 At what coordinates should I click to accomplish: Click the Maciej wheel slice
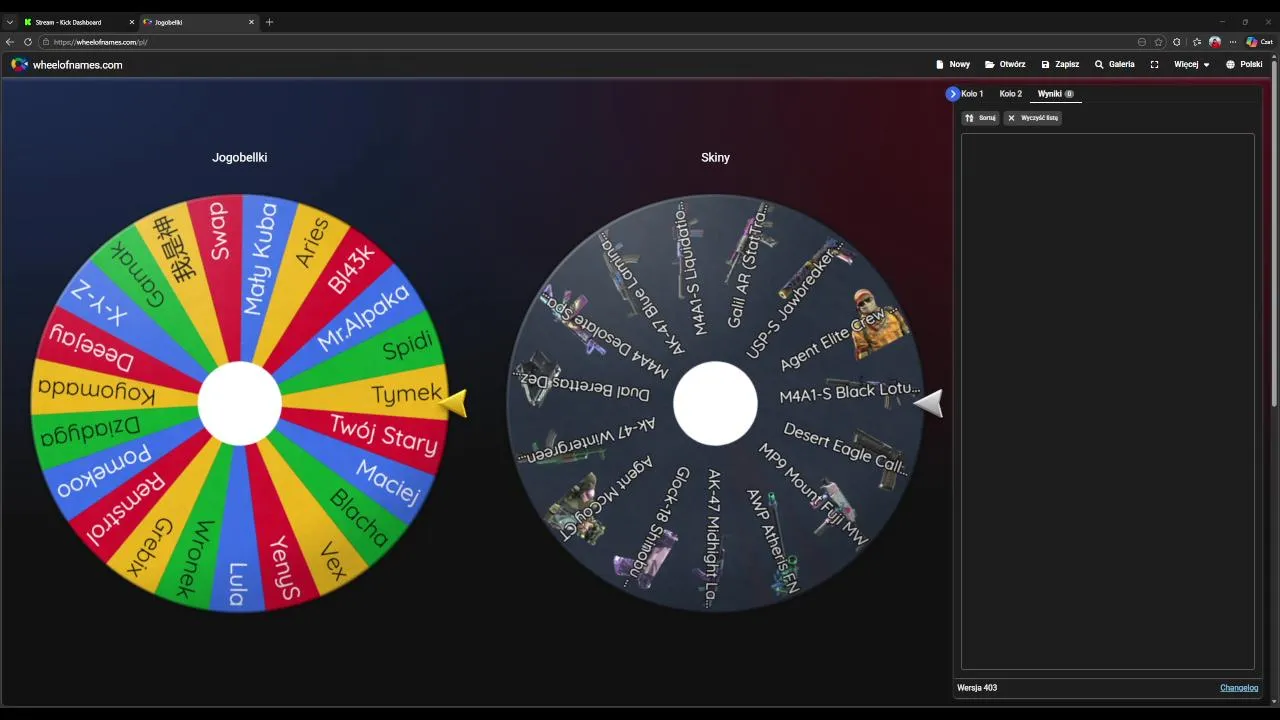pos(387,483)
